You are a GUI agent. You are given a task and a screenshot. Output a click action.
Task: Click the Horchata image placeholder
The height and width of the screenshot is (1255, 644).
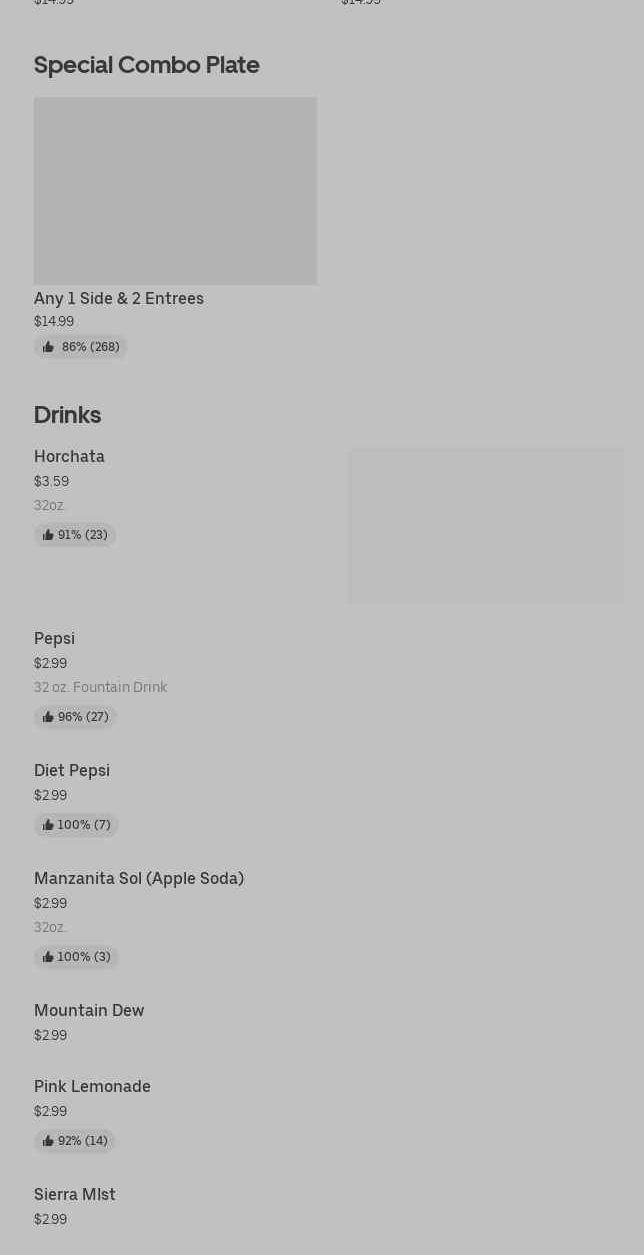[x=486, y=526]
